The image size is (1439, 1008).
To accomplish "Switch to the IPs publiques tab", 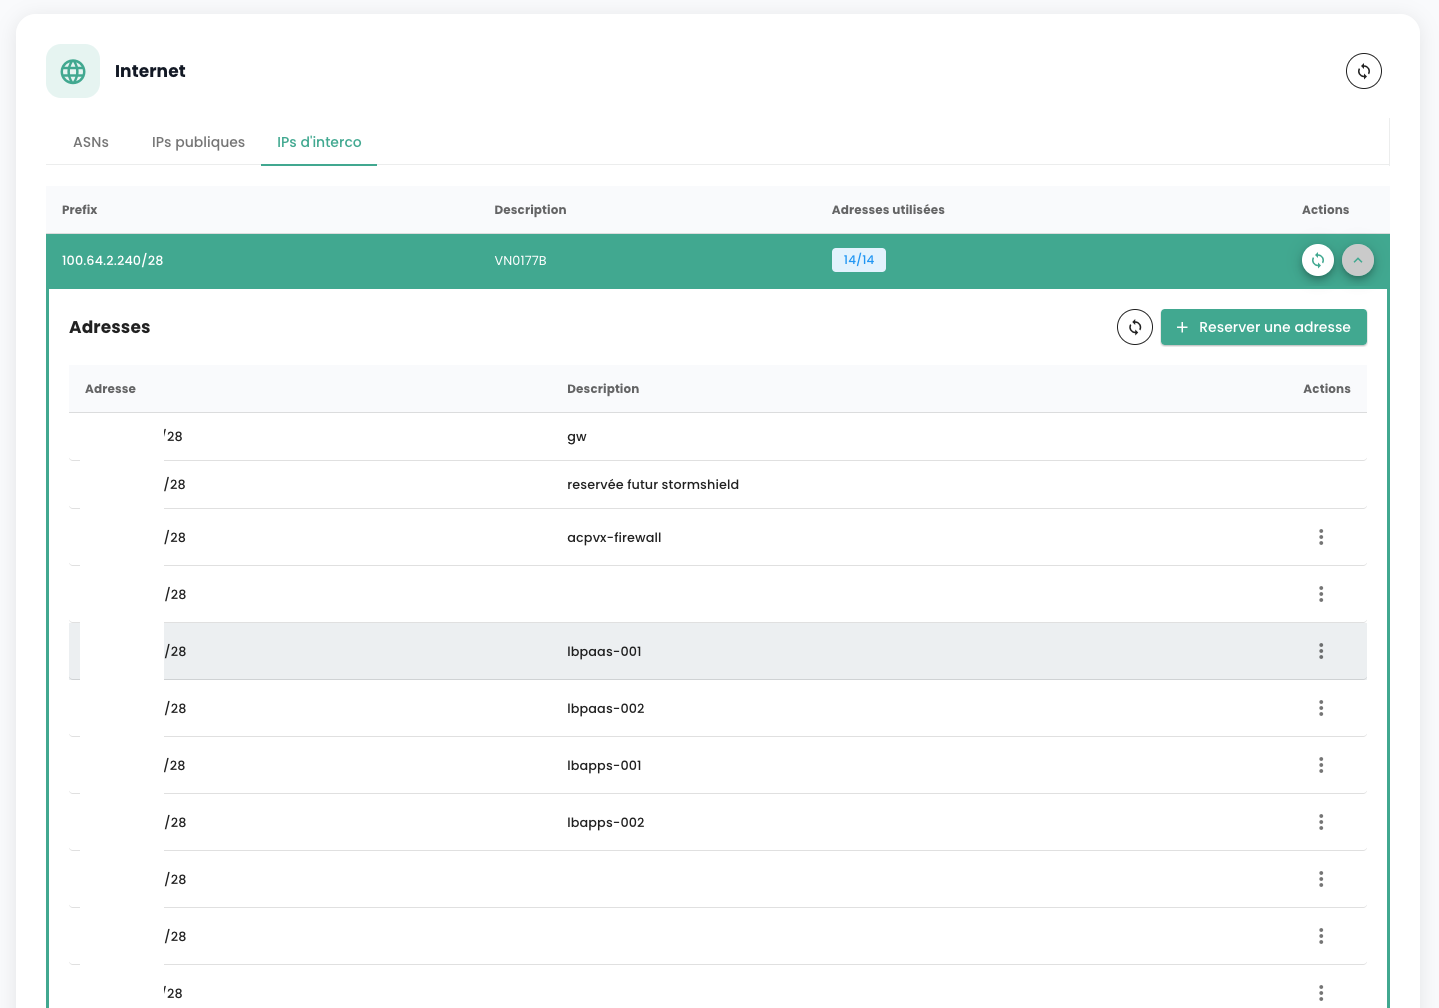I will pyautogui.click(x=198, y=142).
